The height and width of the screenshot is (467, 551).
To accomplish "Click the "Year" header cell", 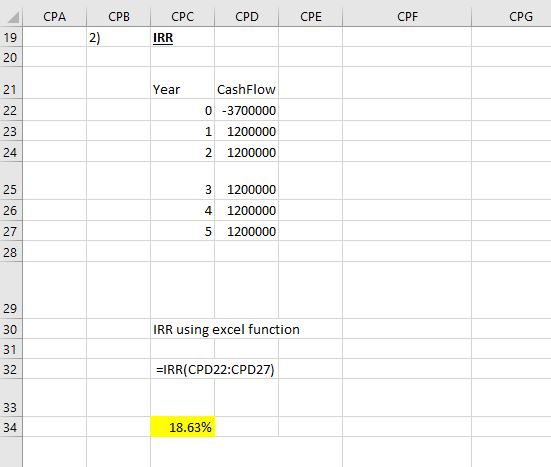I will click(x=182, y=83).
